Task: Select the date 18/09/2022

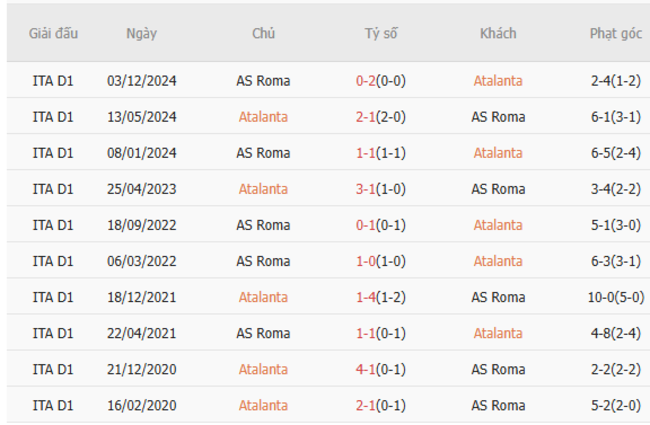Action: tap(141, 225)
